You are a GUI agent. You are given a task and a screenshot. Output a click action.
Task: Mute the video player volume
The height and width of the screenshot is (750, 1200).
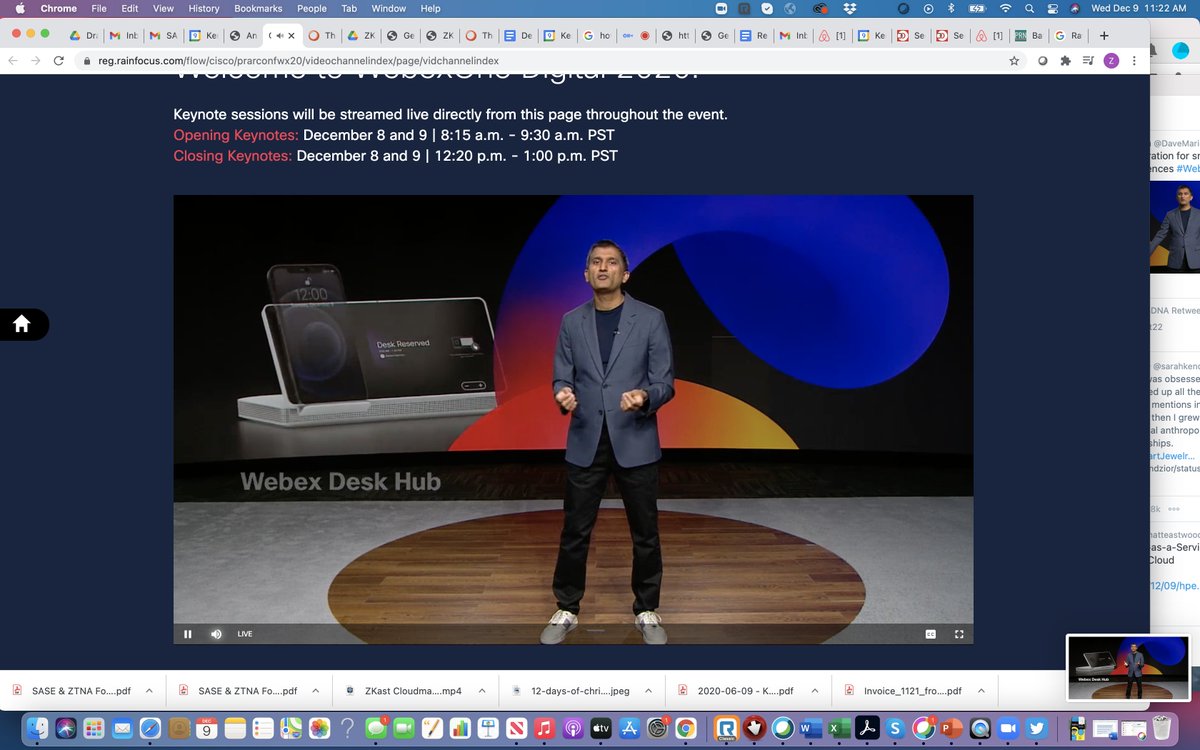click(x=215, y=633)
